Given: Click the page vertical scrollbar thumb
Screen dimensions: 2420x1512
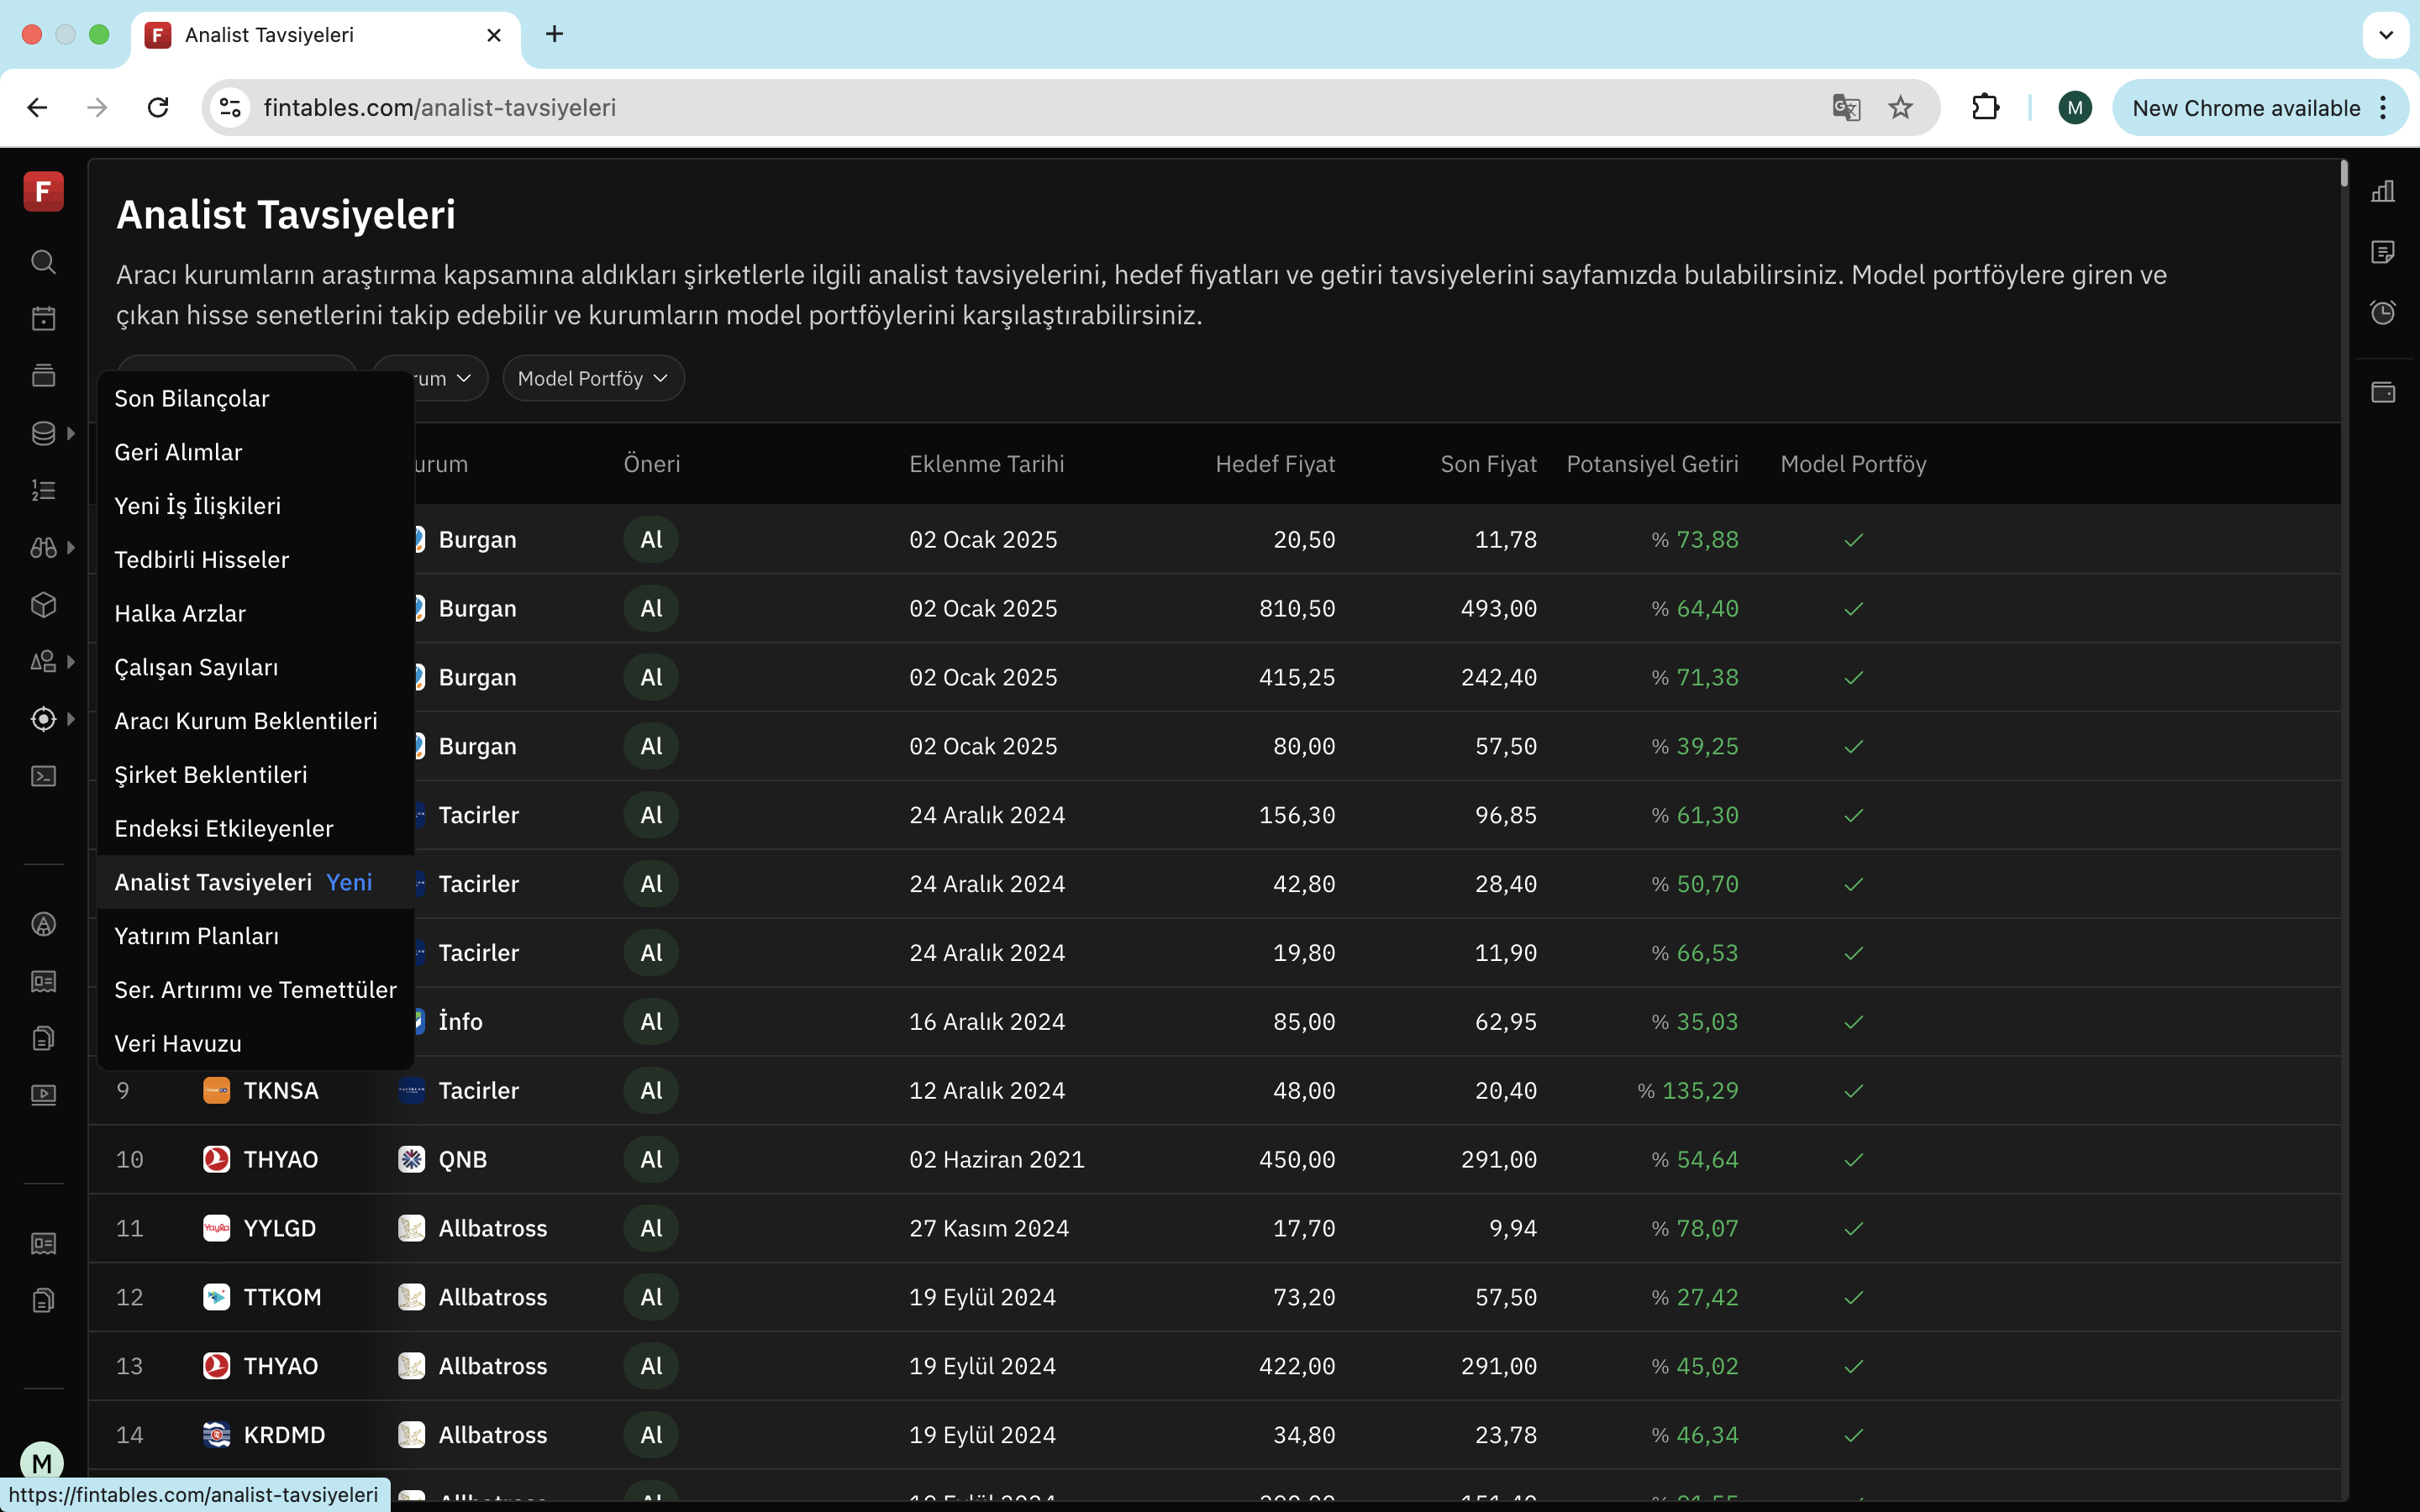Looking at the screenshot, I should pos(2344,174).
